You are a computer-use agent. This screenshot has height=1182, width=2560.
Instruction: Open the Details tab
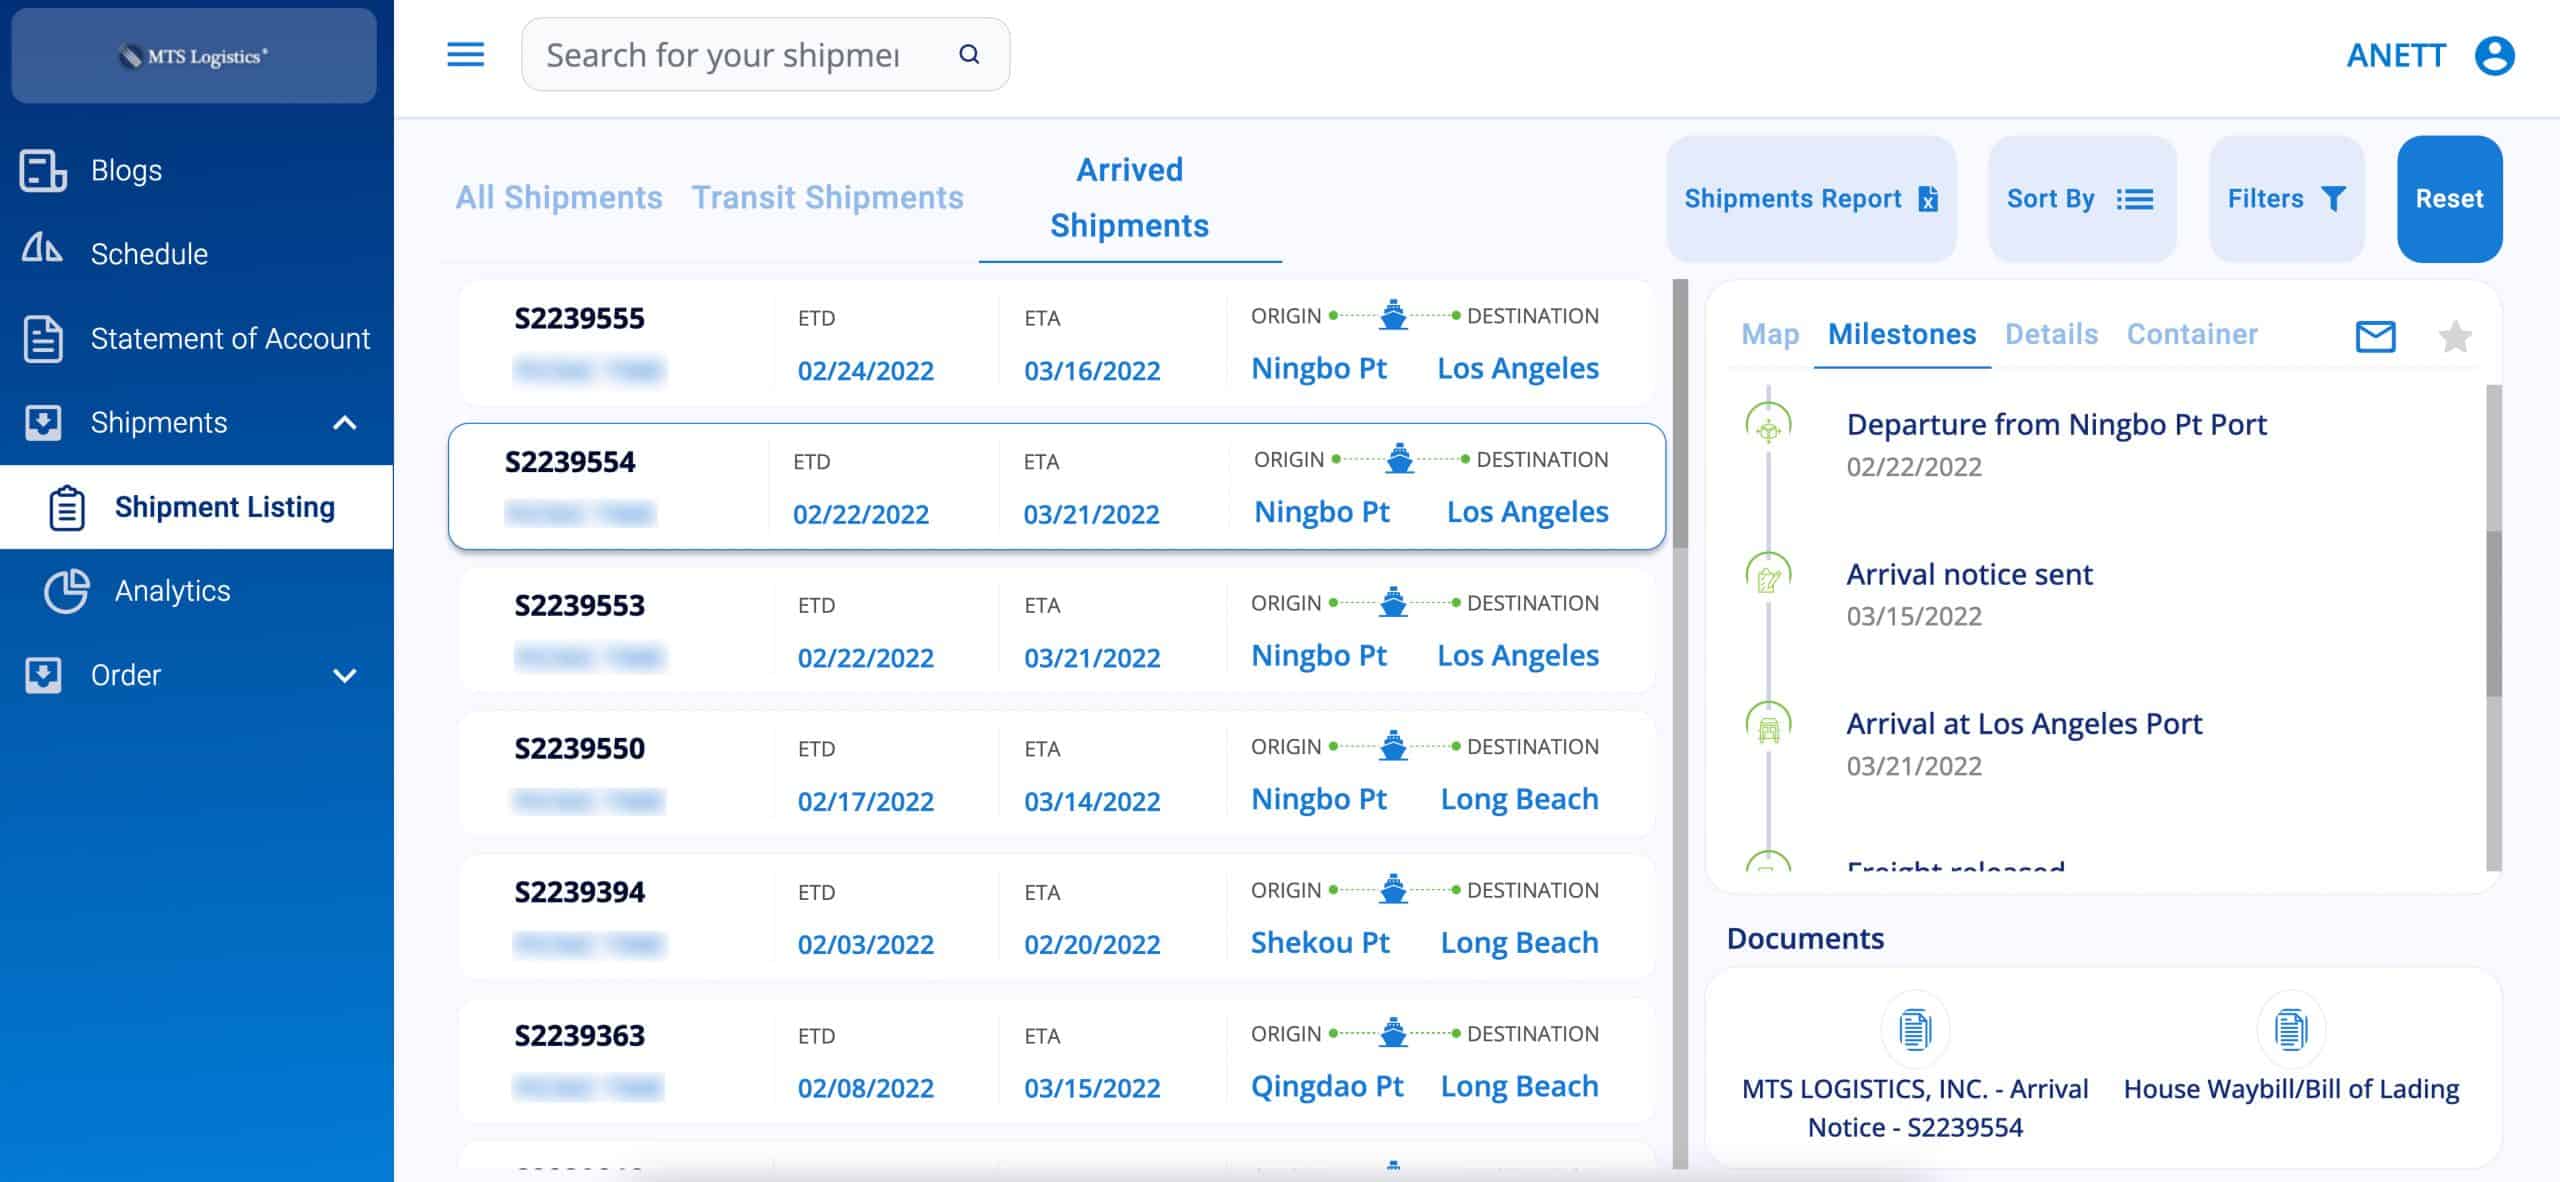coord(2051,334)
